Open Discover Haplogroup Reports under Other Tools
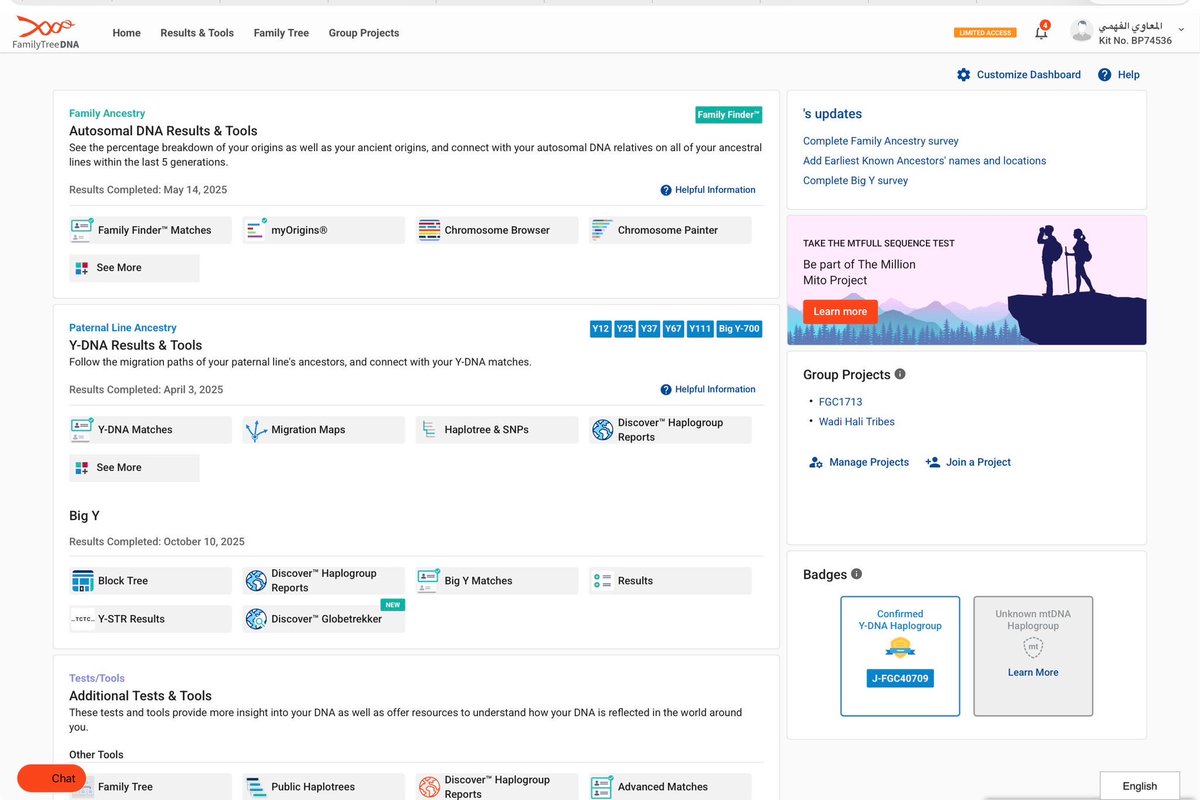 click(x=497, y=787)
